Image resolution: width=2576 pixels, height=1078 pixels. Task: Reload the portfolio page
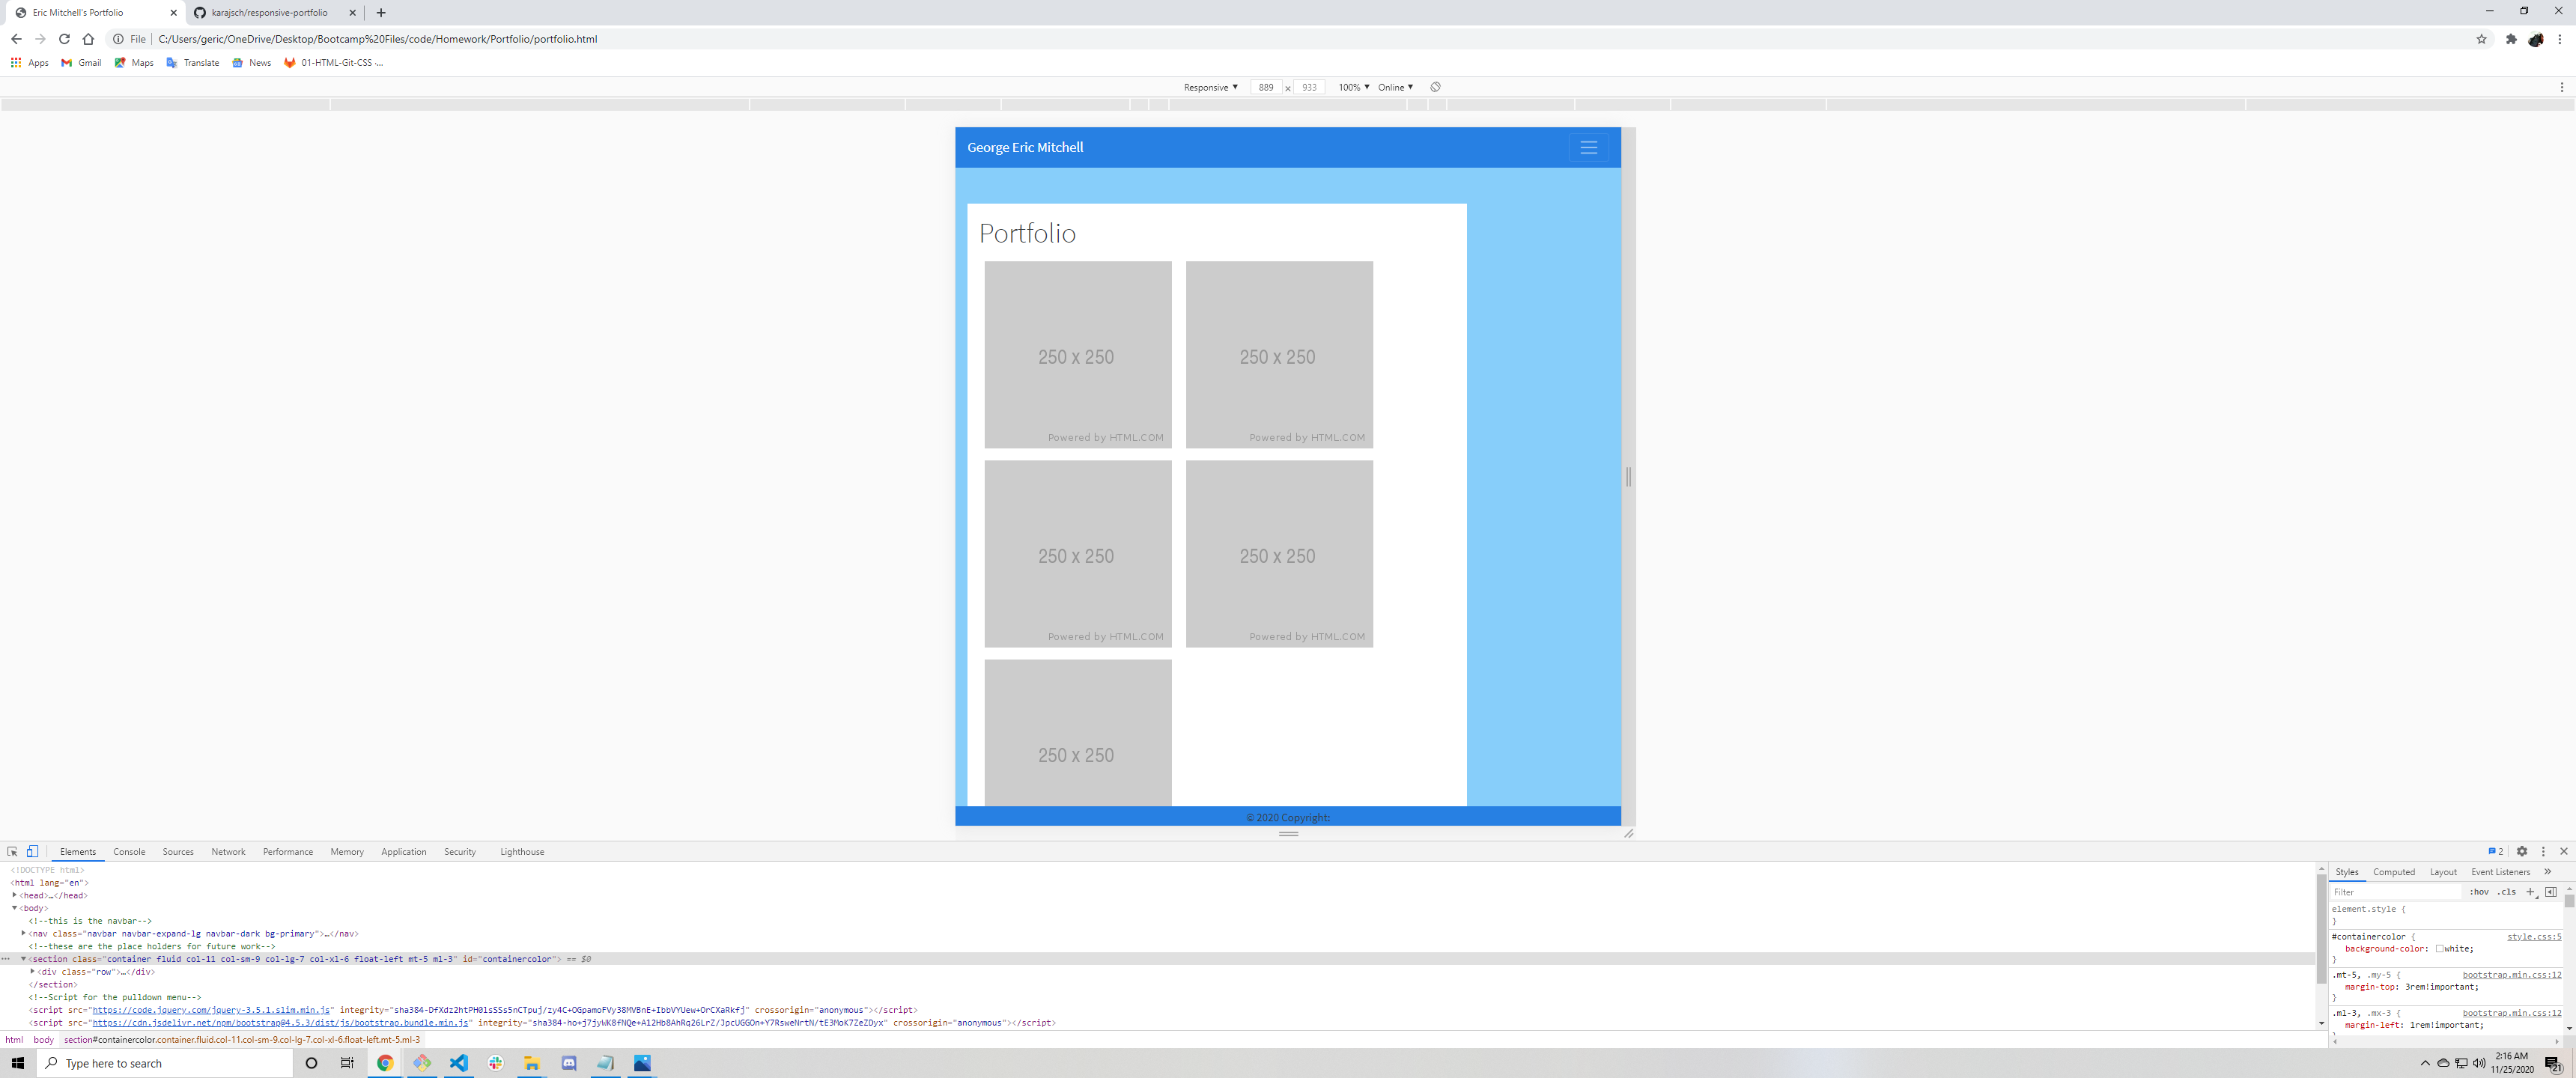click(x=64, y=39)
